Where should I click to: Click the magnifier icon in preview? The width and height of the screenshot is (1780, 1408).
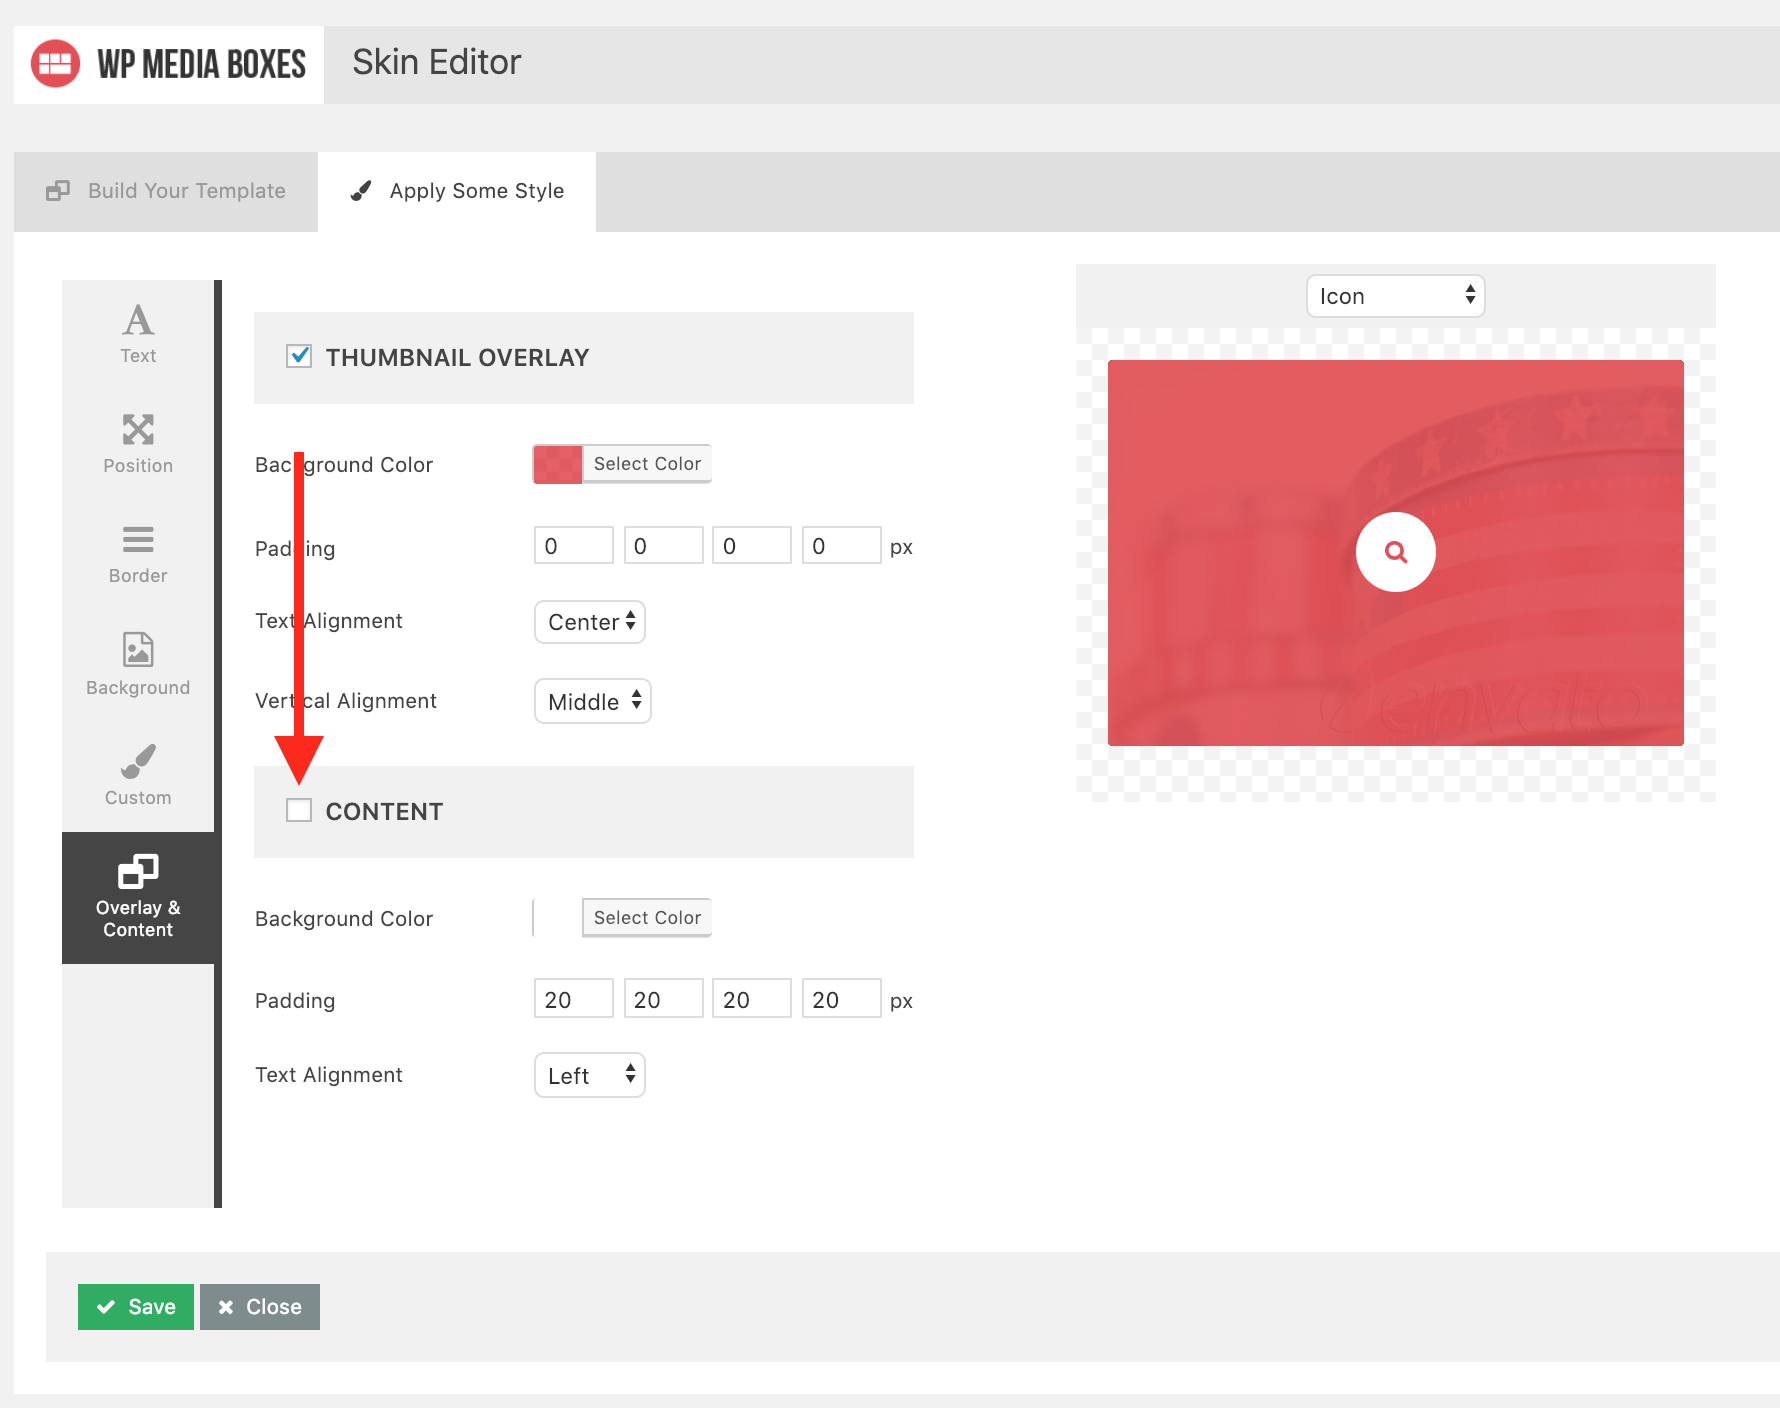click(x=1395, y=552)
